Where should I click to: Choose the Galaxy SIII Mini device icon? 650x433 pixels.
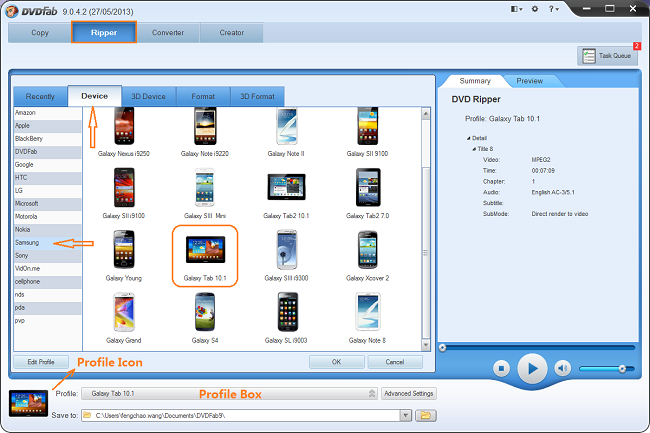click(205, 187)
